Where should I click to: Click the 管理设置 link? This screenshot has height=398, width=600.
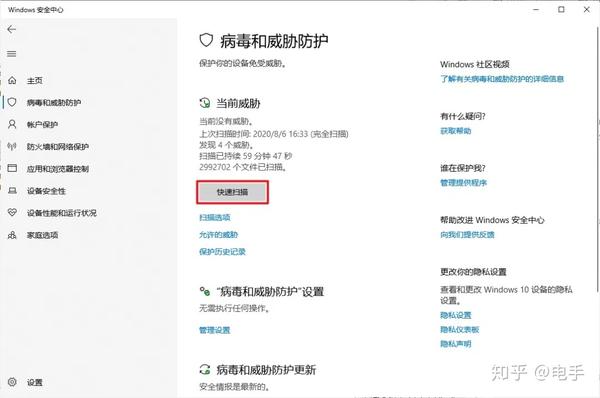click(215, 330)
